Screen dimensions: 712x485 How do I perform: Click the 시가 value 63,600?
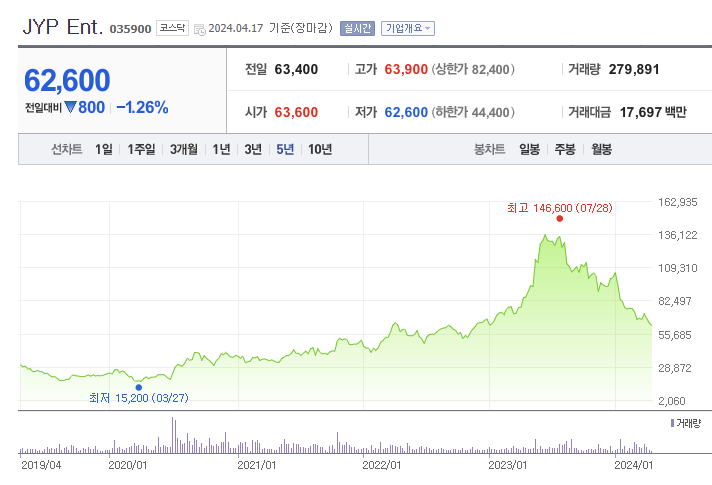point(296,112)
